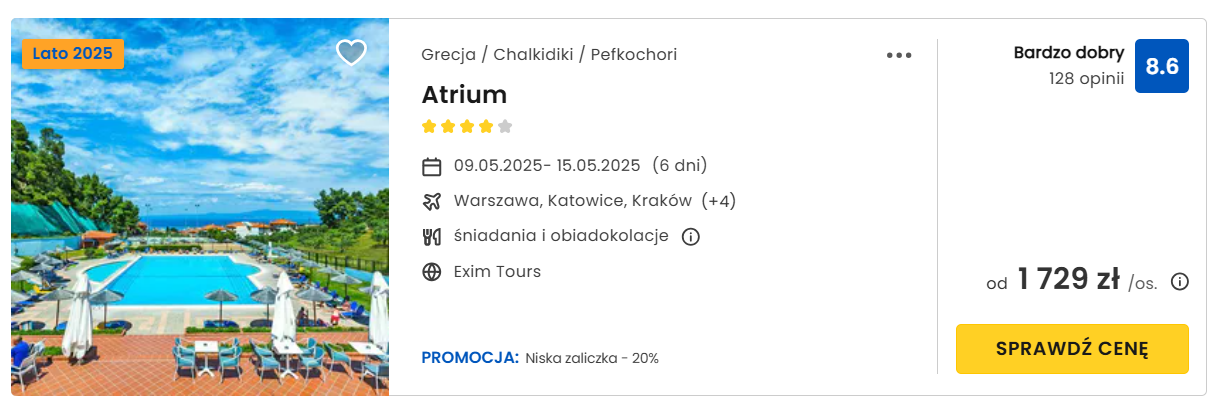The width and height of the screenshot is (1218, 411).
Task: Open the hotel pool photo thumbnail
Action: 200,207
